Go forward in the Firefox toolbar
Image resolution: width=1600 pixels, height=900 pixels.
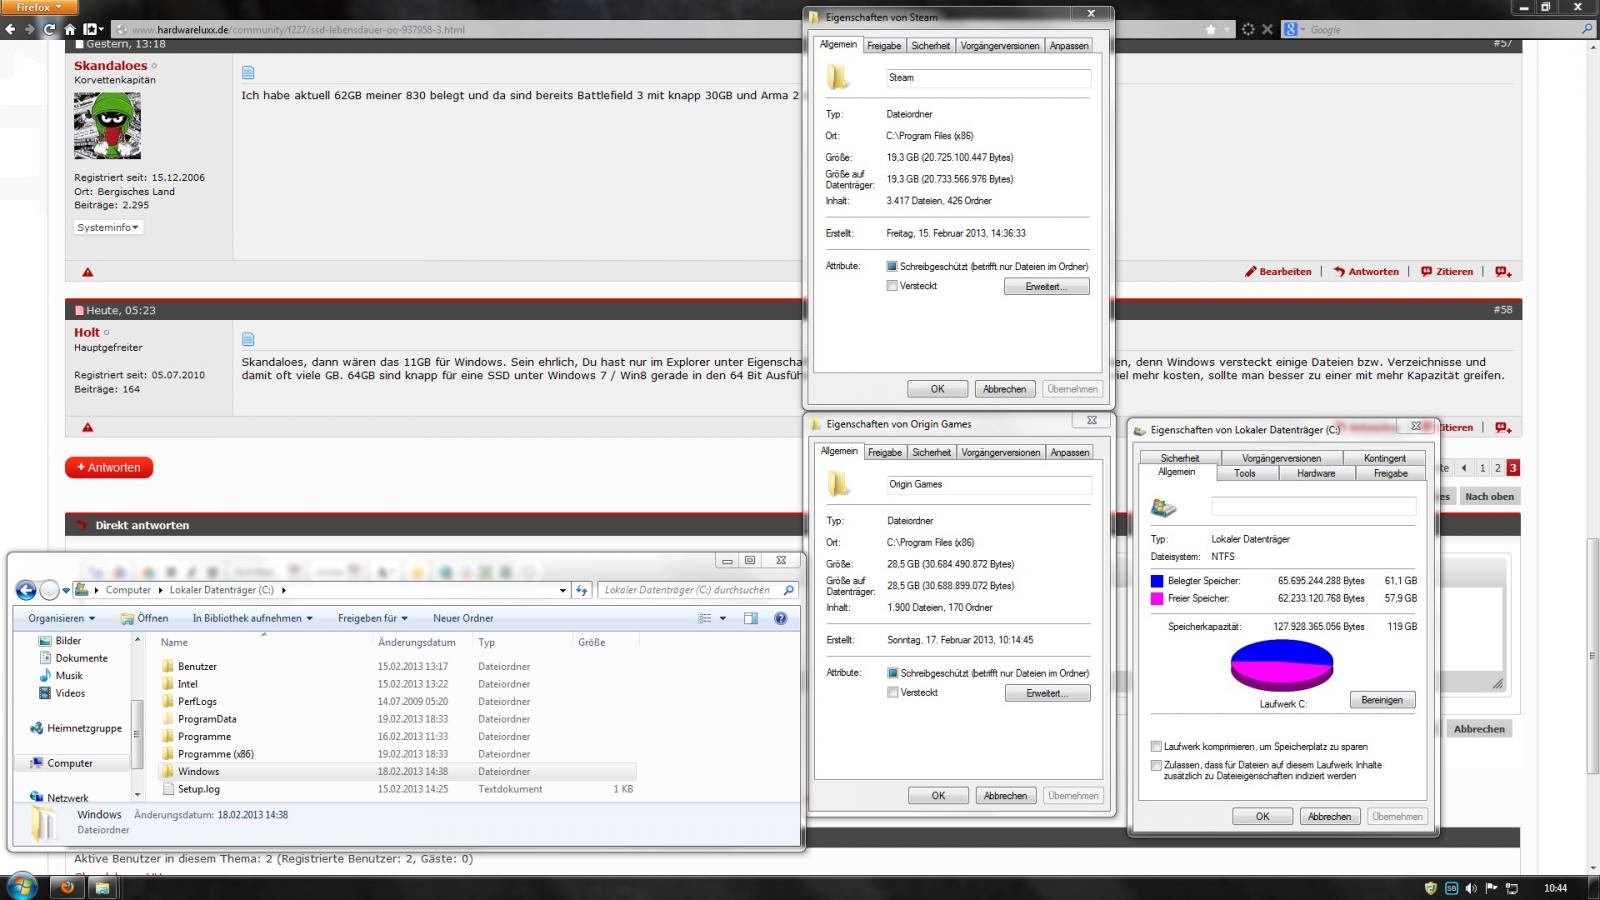30,29
